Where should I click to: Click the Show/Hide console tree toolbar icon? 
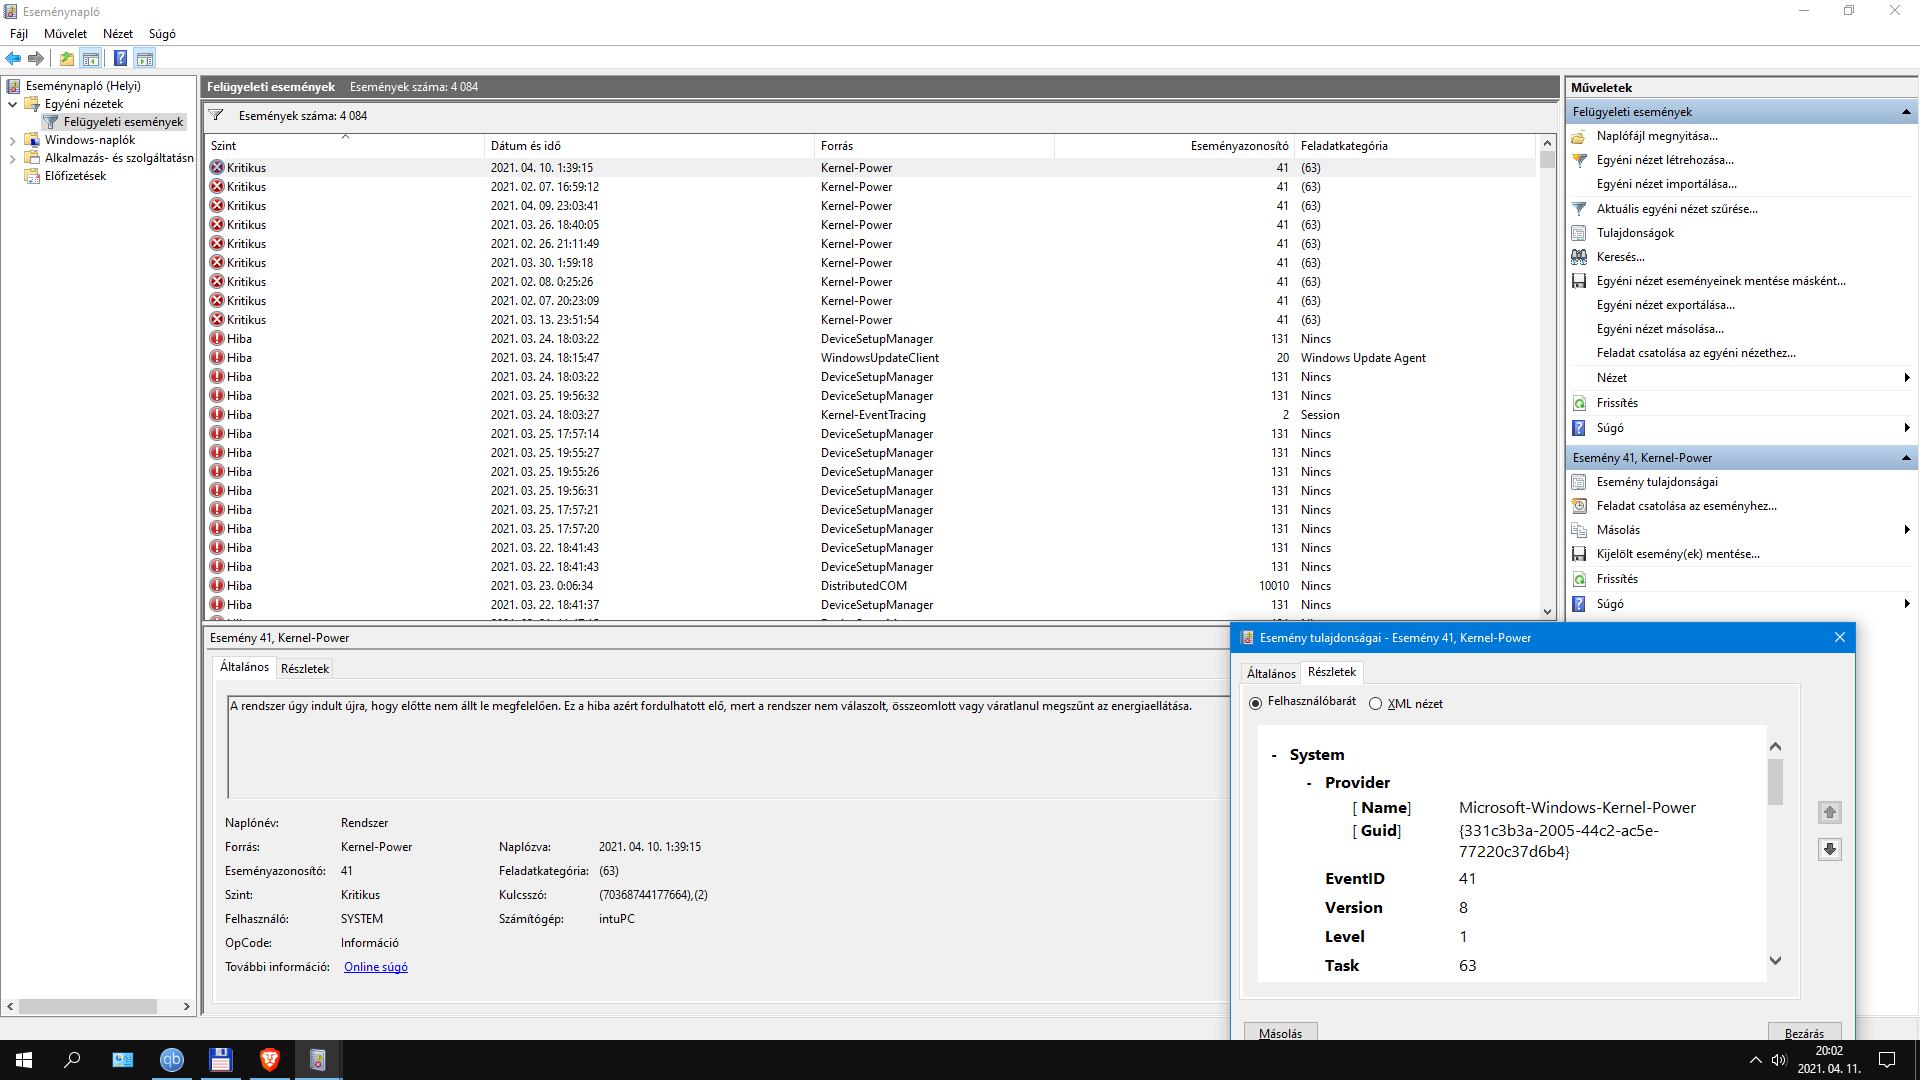[x=91, y=58]
